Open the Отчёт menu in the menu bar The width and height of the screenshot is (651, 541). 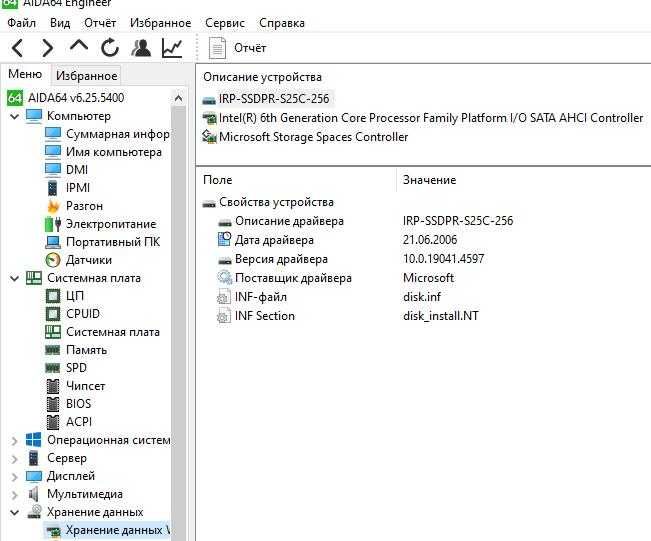click(100, 23)
